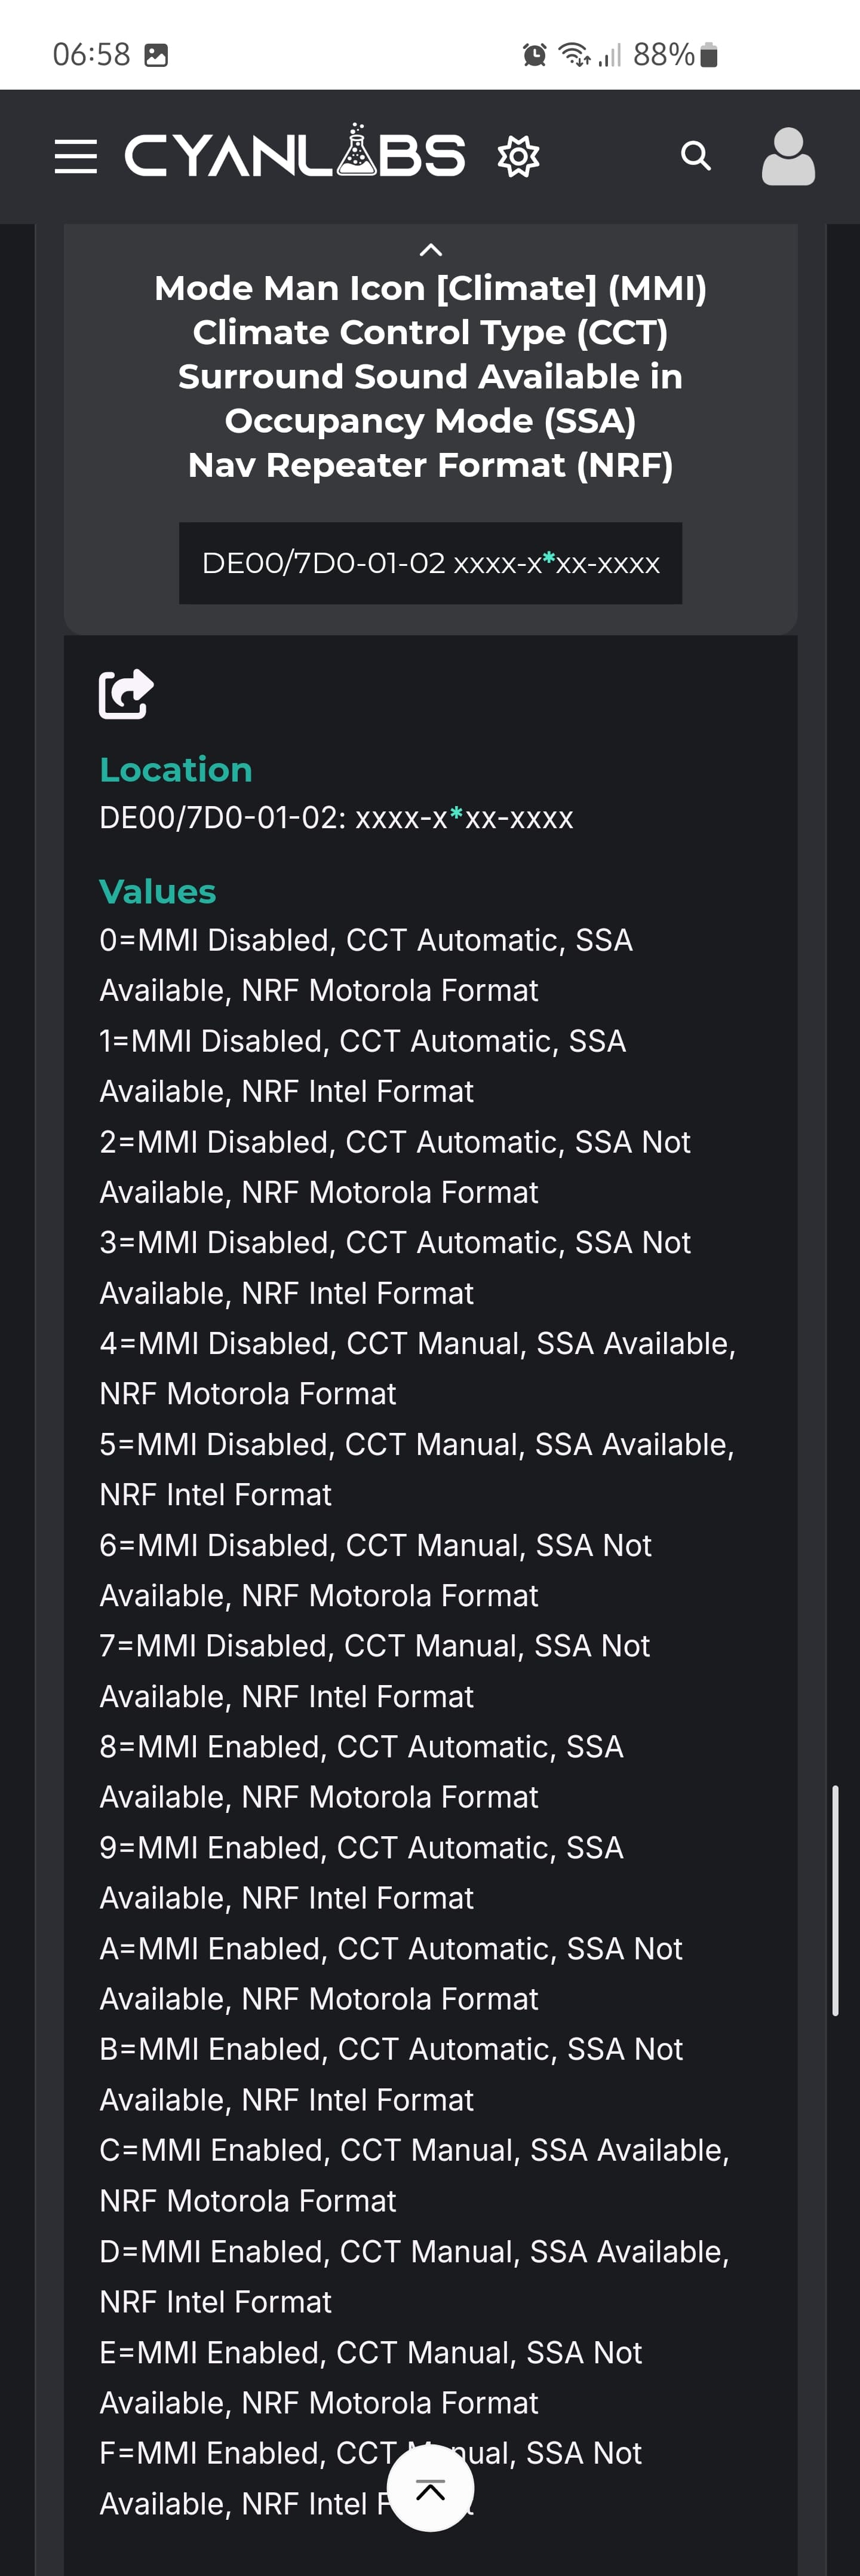Tap the battery icon in status bar
860x2576 pixels.
pos(709,55)
